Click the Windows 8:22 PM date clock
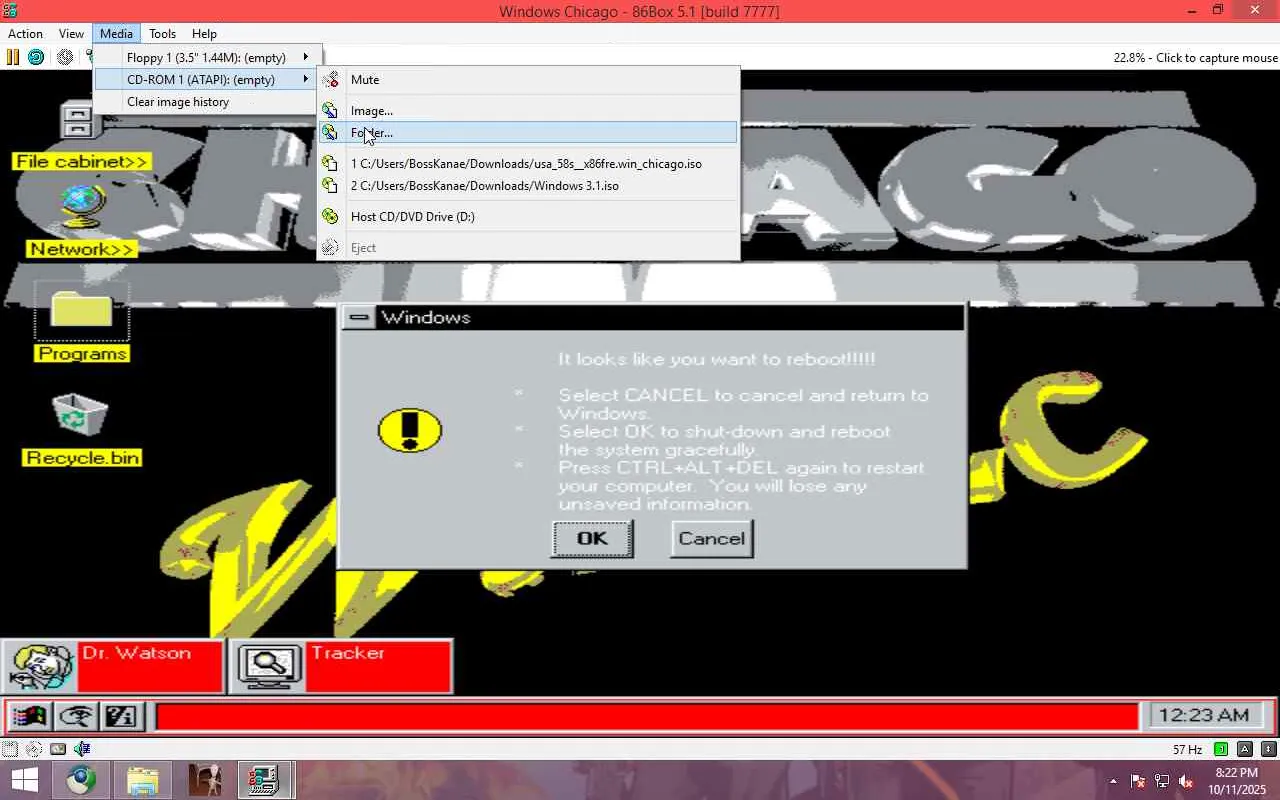The image size is (1280, 800). [x=1236, y=781]
